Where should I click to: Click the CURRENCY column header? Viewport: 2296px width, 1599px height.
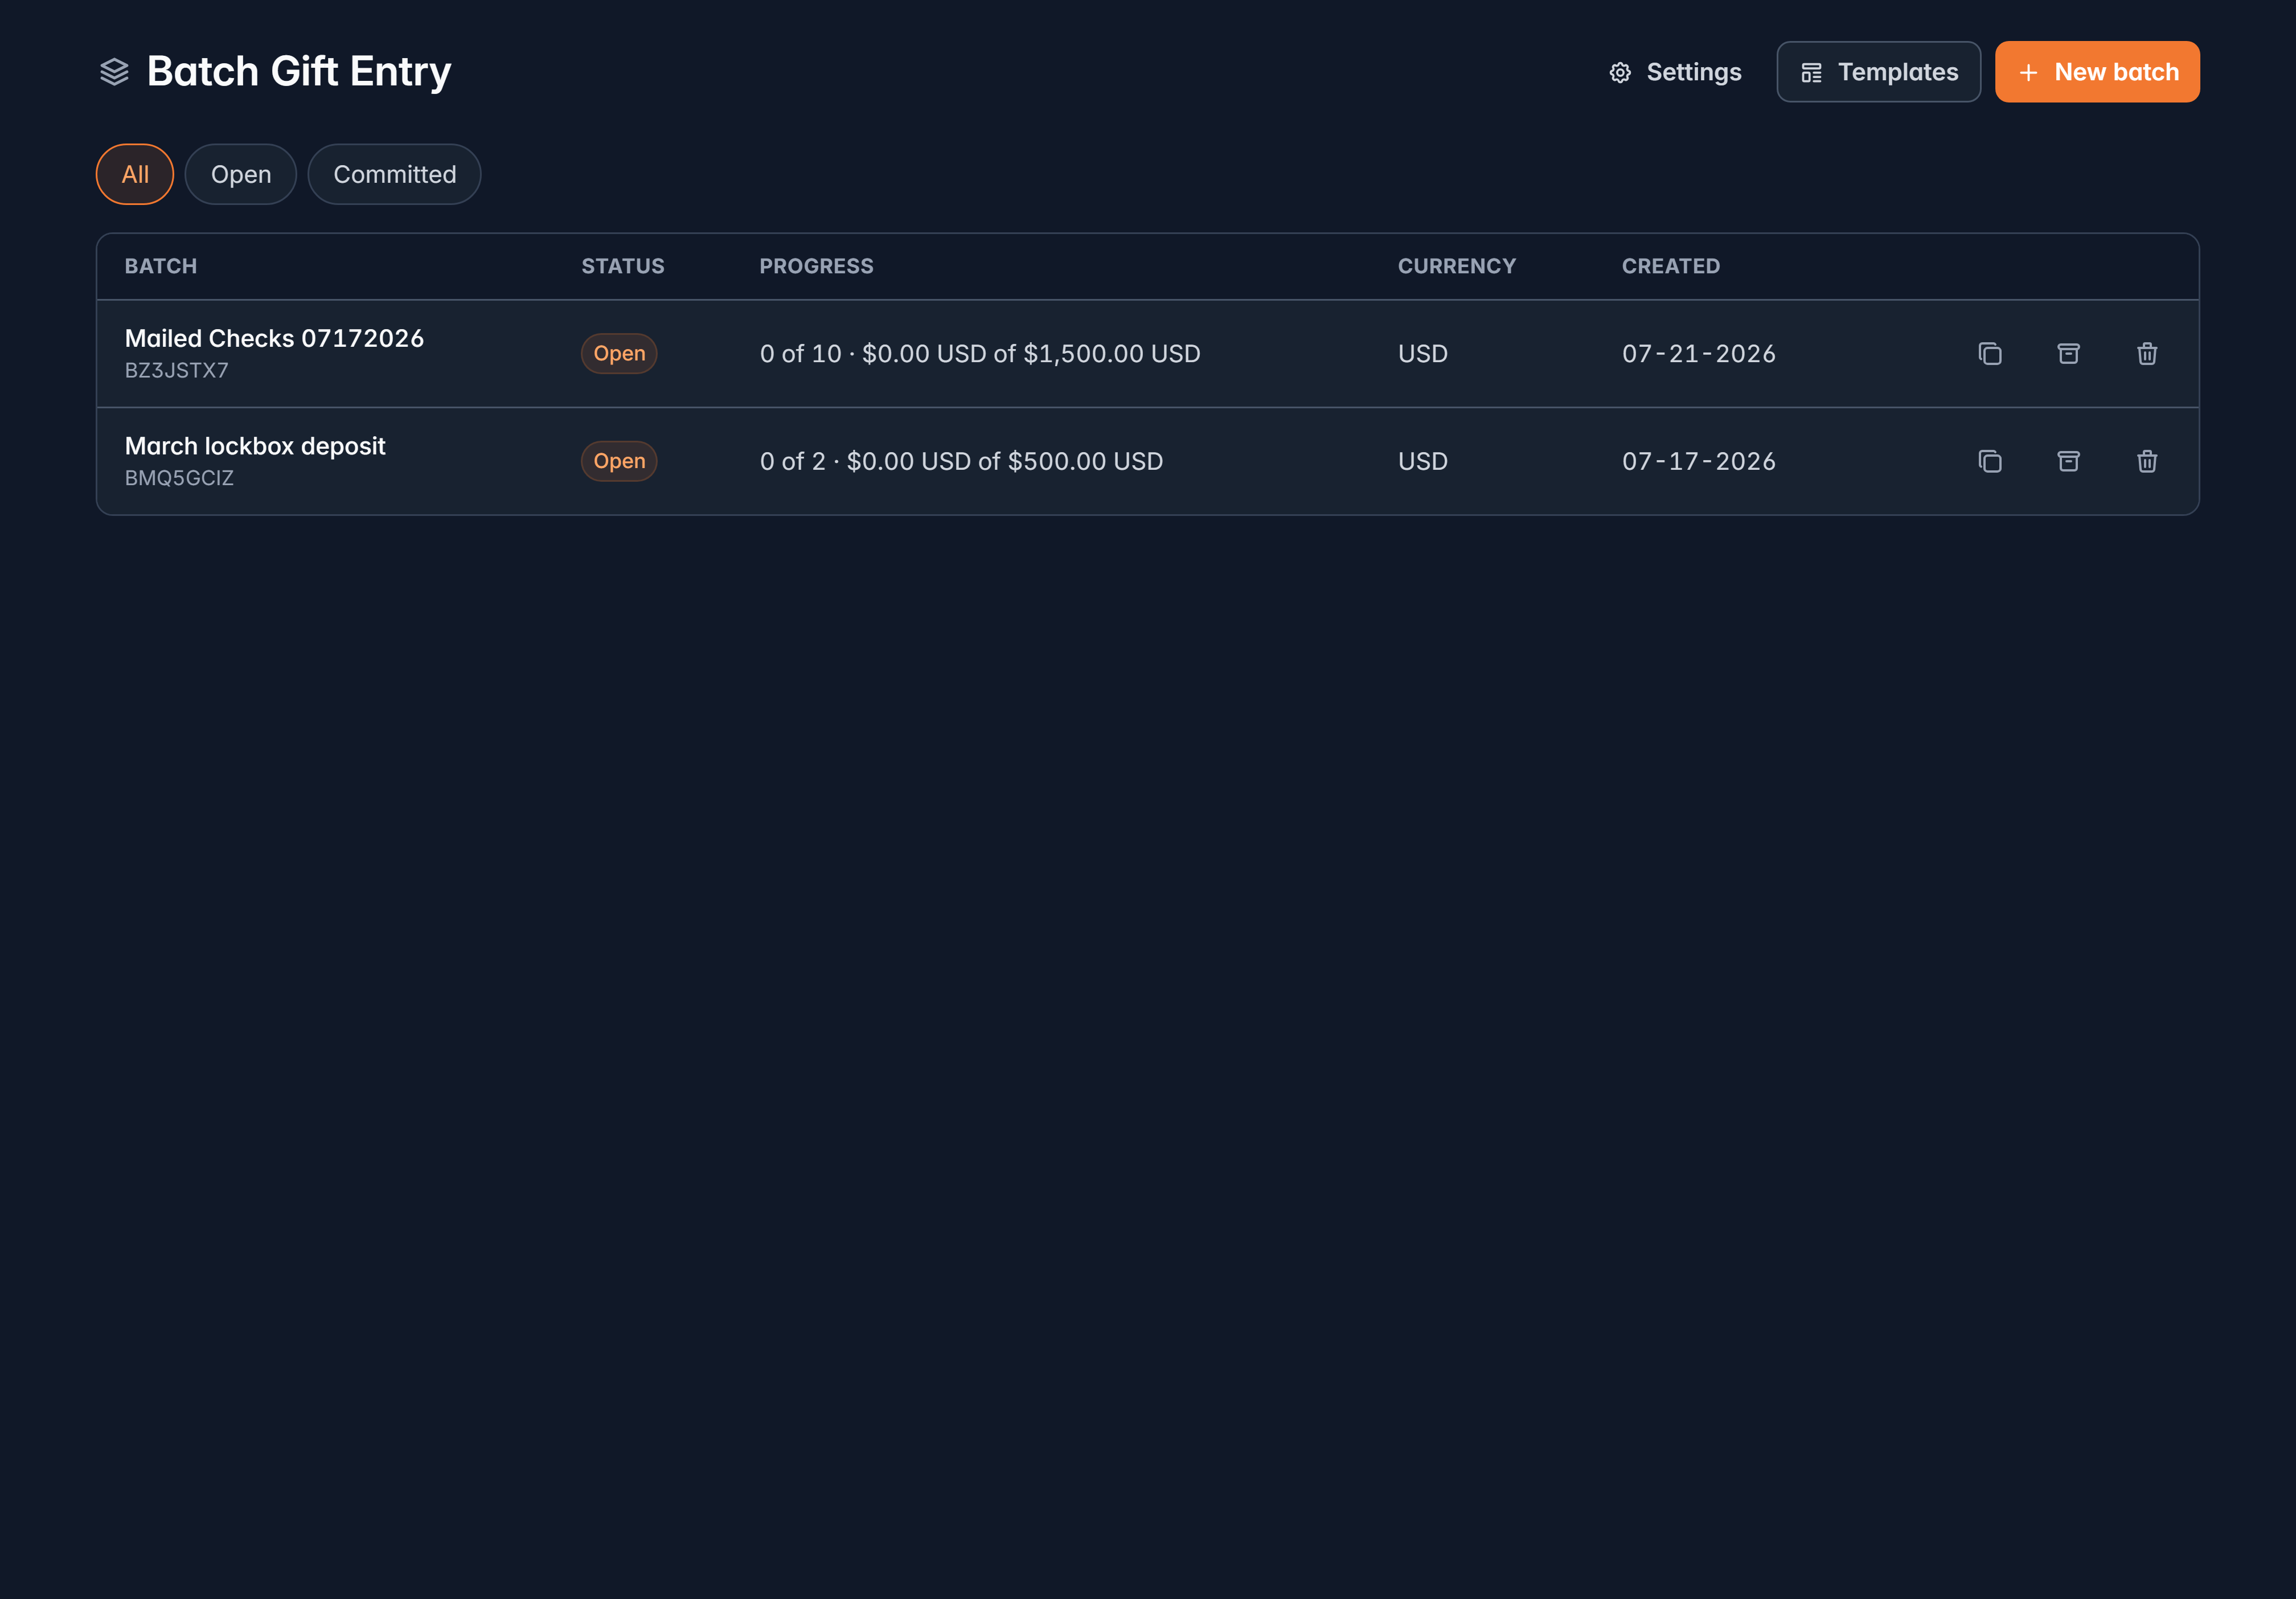point(1457,266)
